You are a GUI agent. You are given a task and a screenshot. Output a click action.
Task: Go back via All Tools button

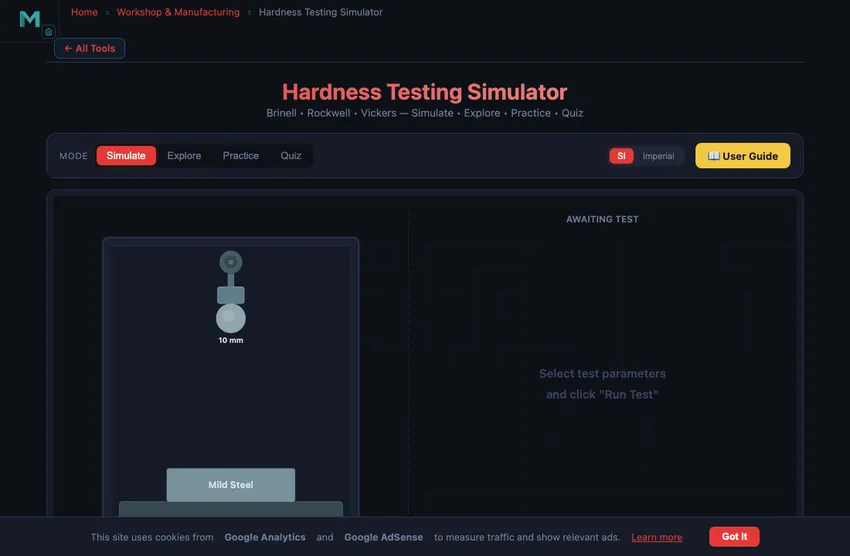click(x=89, y=48)
